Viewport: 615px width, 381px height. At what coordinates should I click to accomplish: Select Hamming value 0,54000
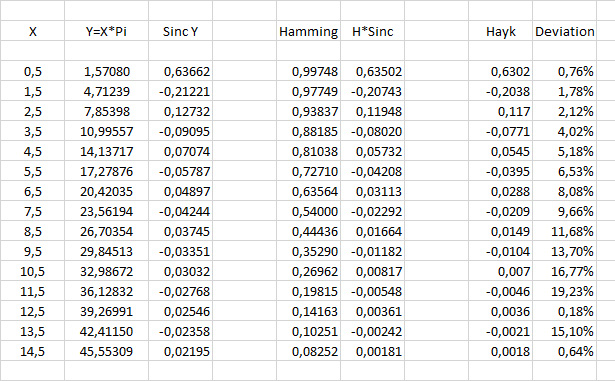[x=308, y=211]
